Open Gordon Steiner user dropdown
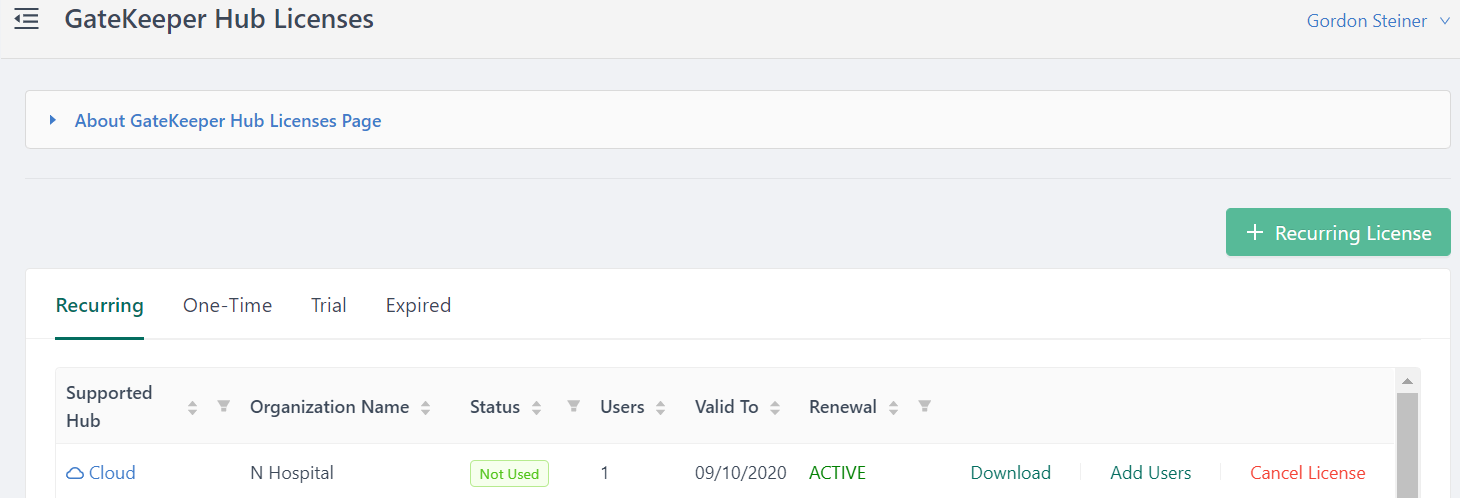The height and width of the screenshot is (498, 1460). click(x=1377, y=21)
